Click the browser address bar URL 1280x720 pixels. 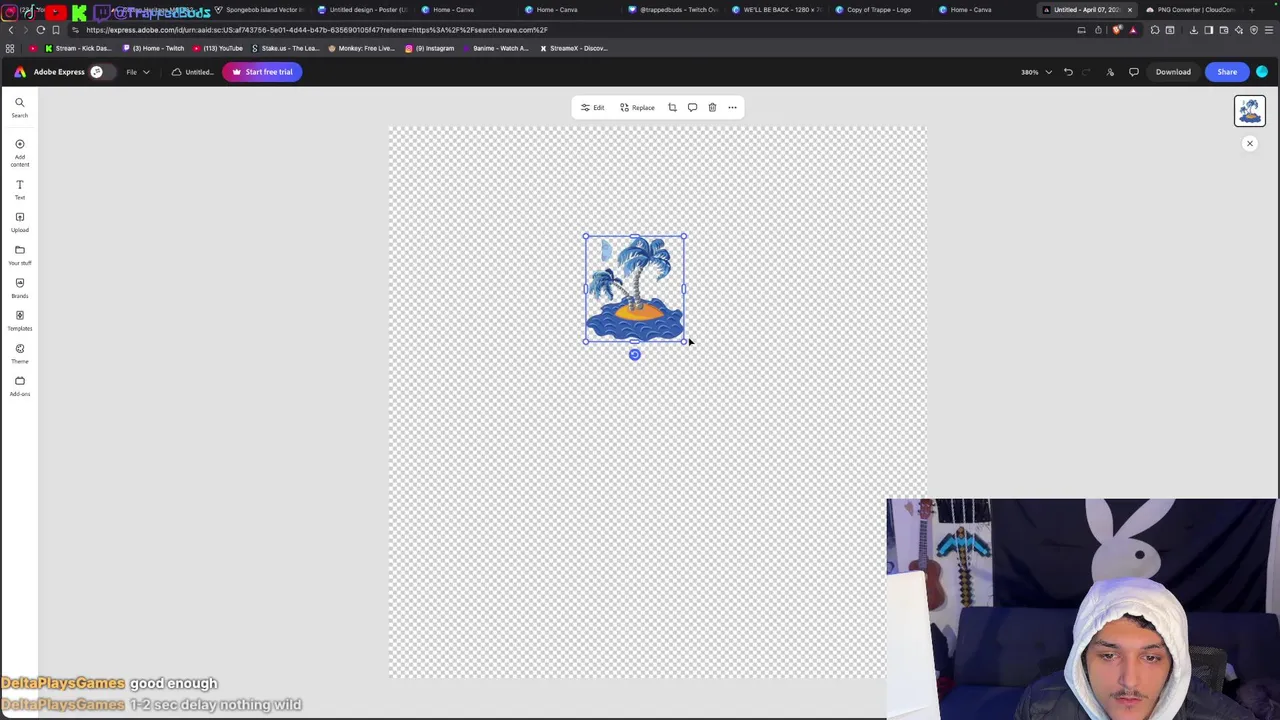(316, 30)
